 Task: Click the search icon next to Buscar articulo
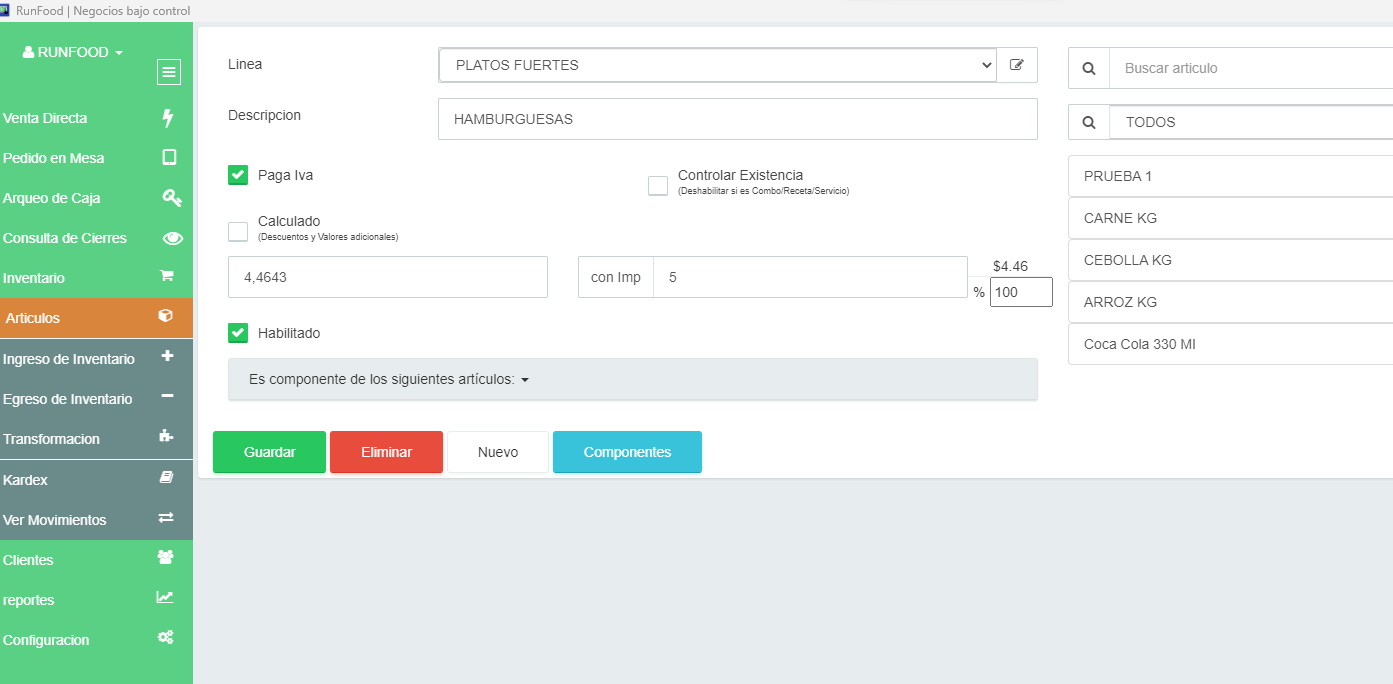(1089, 69)
